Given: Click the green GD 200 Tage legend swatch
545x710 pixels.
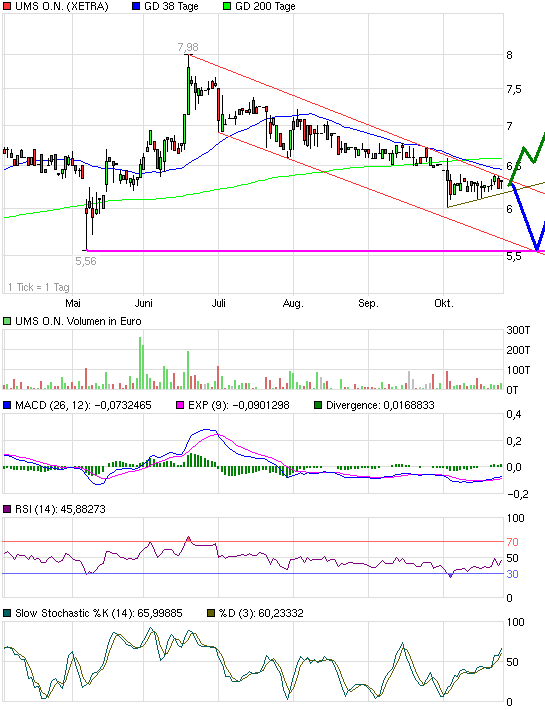Looking at the screenshot, I should pyautogui.click(x=227, y=6).
